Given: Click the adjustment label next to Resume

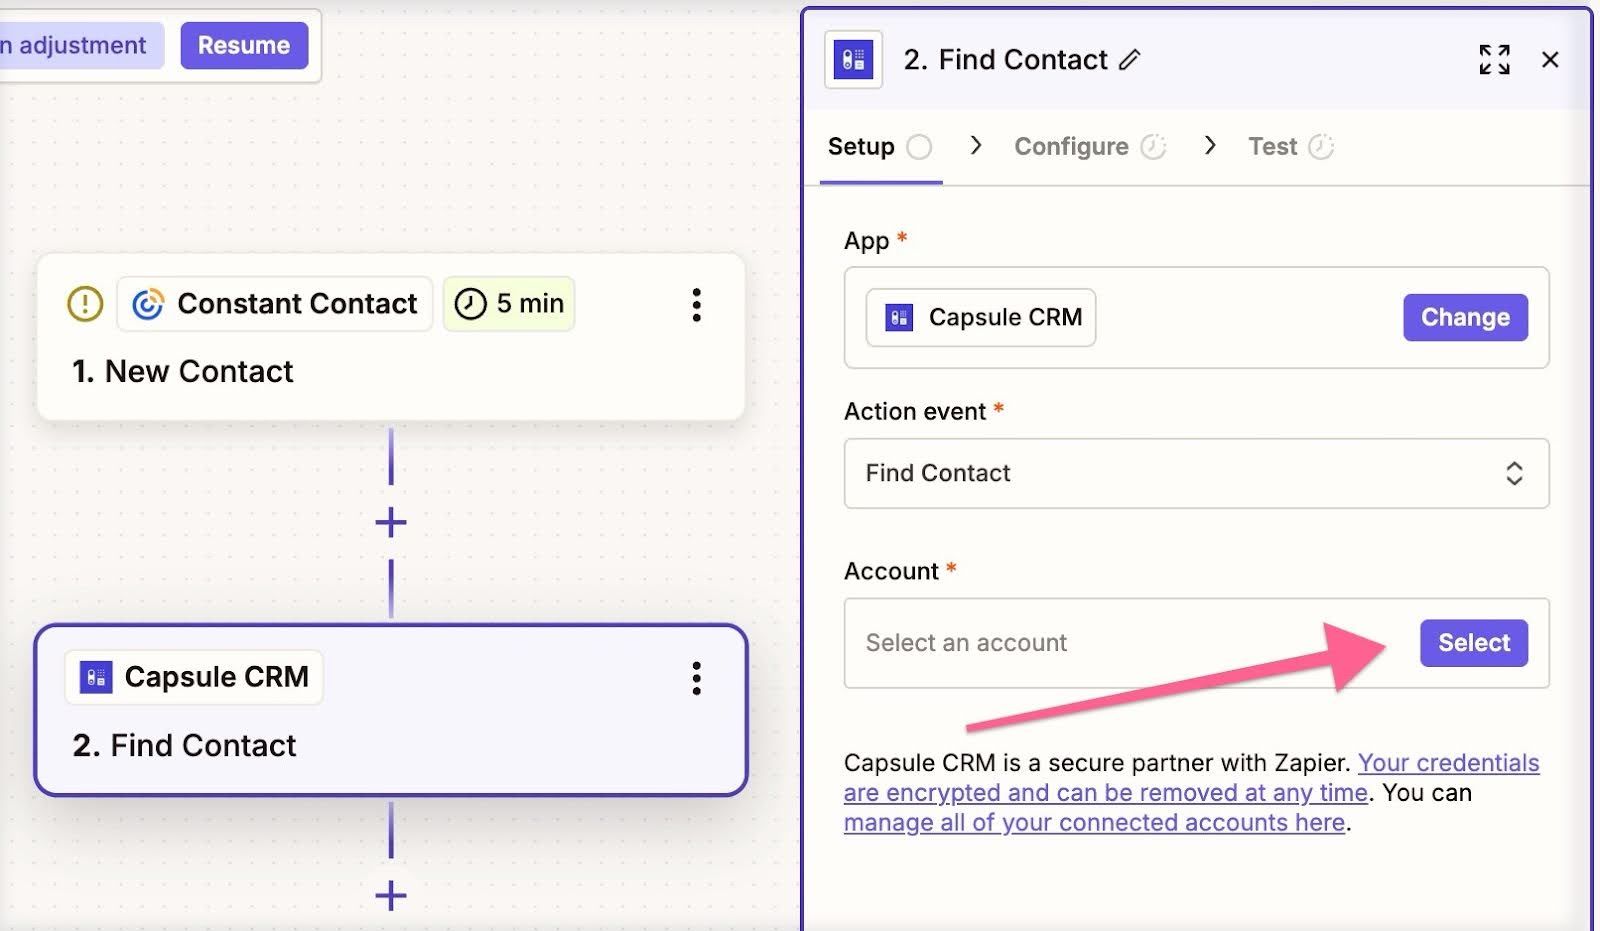Looking at the screenshot, I should point(80,46).
